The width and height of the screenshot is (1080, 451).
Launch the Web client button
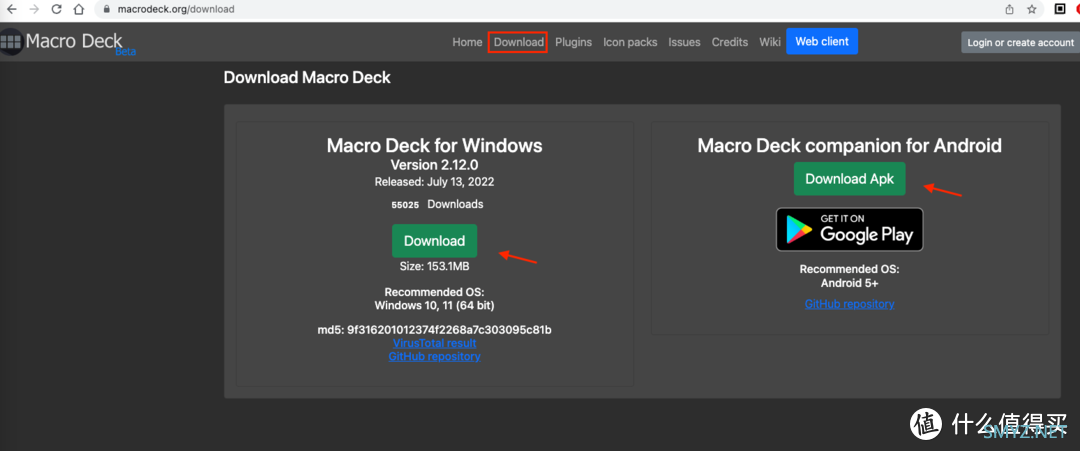[822, 41]
